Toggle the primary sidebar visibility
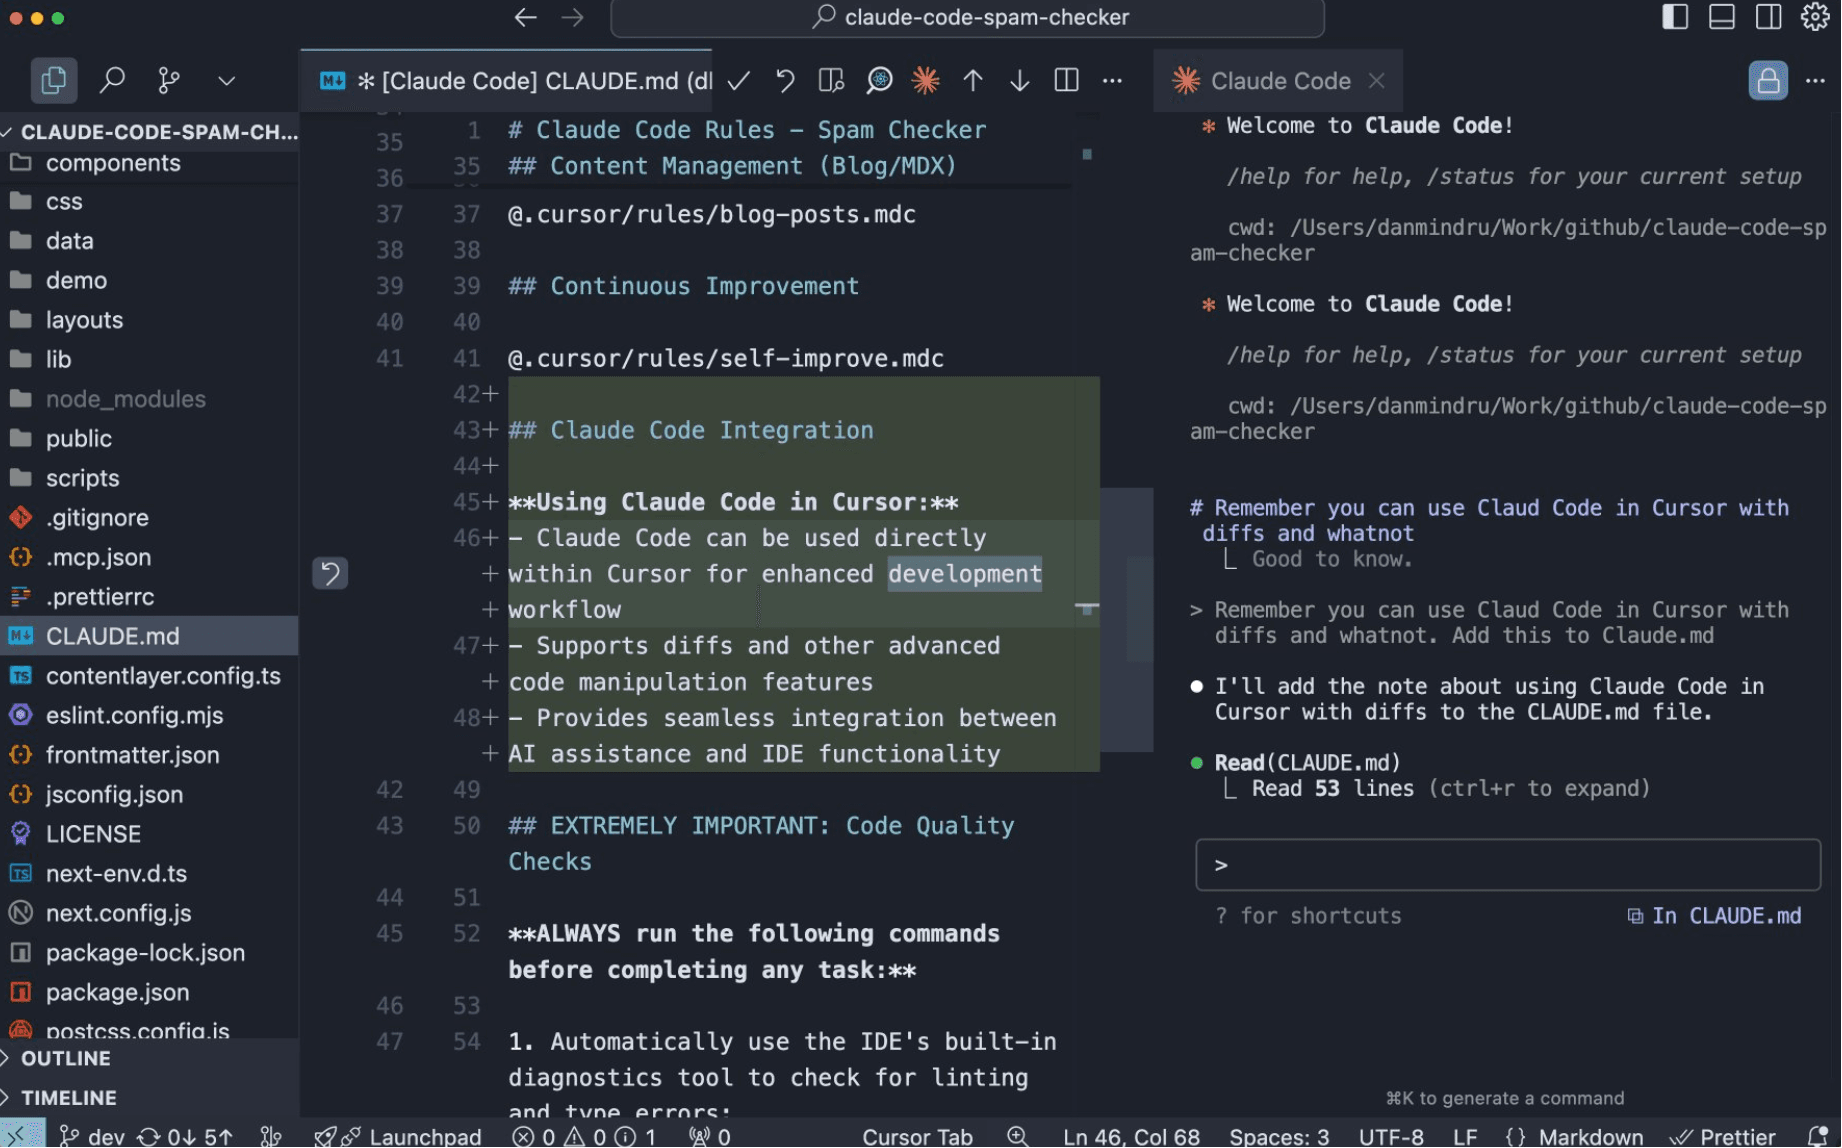 point(1674,17)
